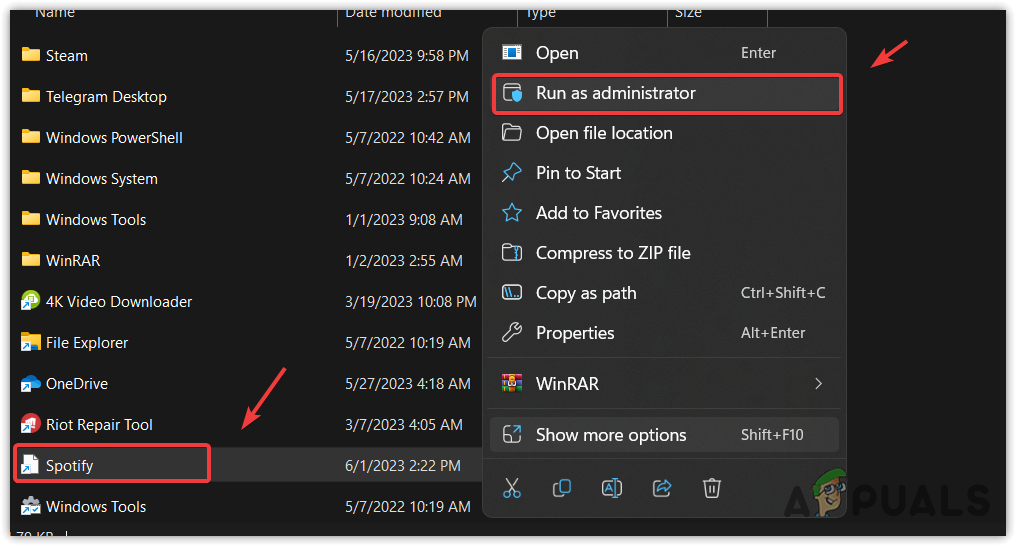1016x546 pixels.
Task: Select the 4K Video Downloader shortcut icon
Action: click(30, 301)
